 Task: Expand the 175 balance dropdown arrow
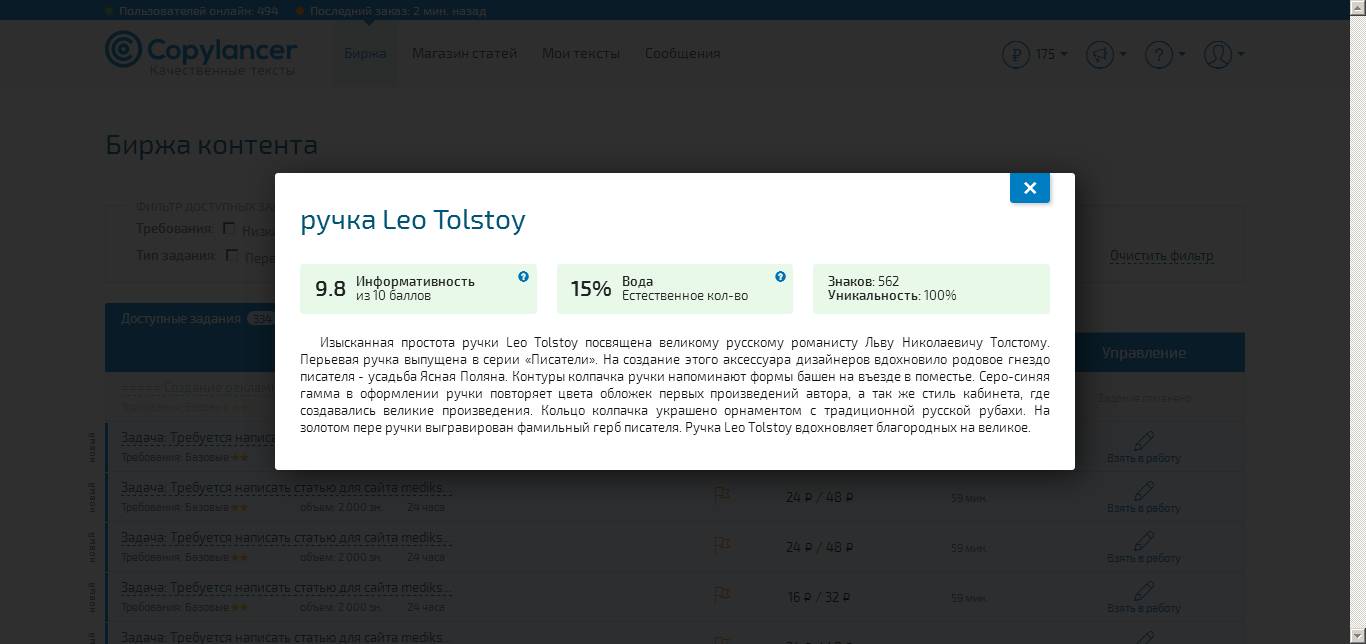click(1063, 54)
